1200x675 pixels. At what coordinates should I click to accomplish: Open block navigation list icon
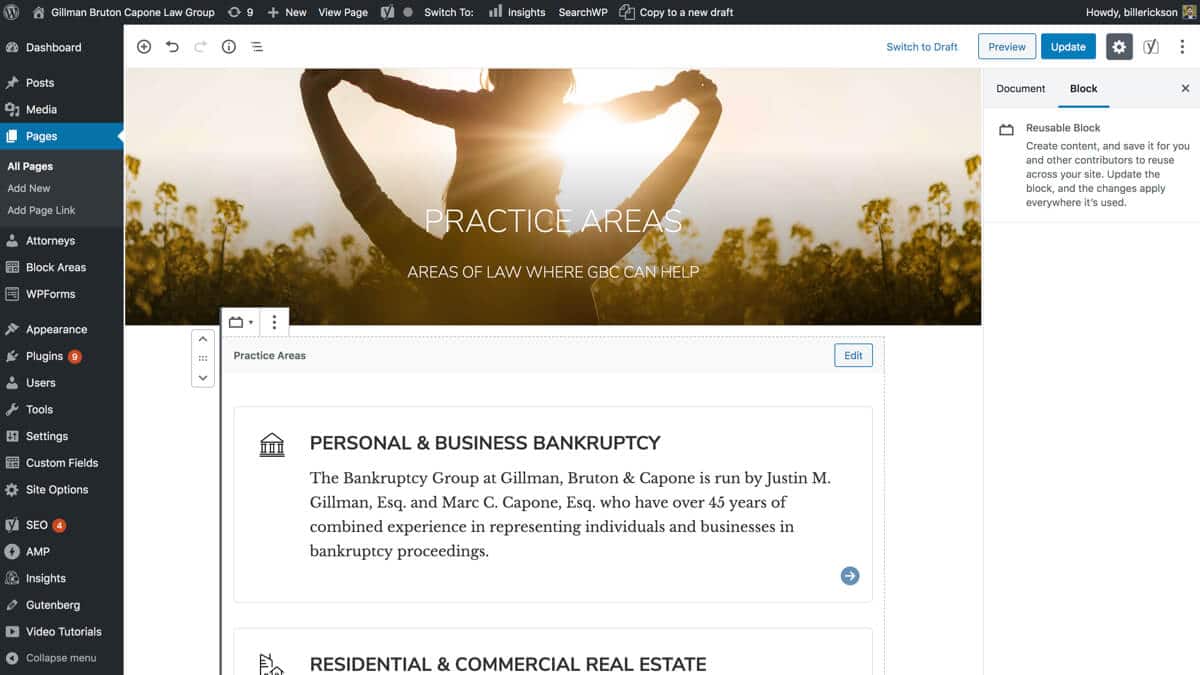tap(257, 47)
